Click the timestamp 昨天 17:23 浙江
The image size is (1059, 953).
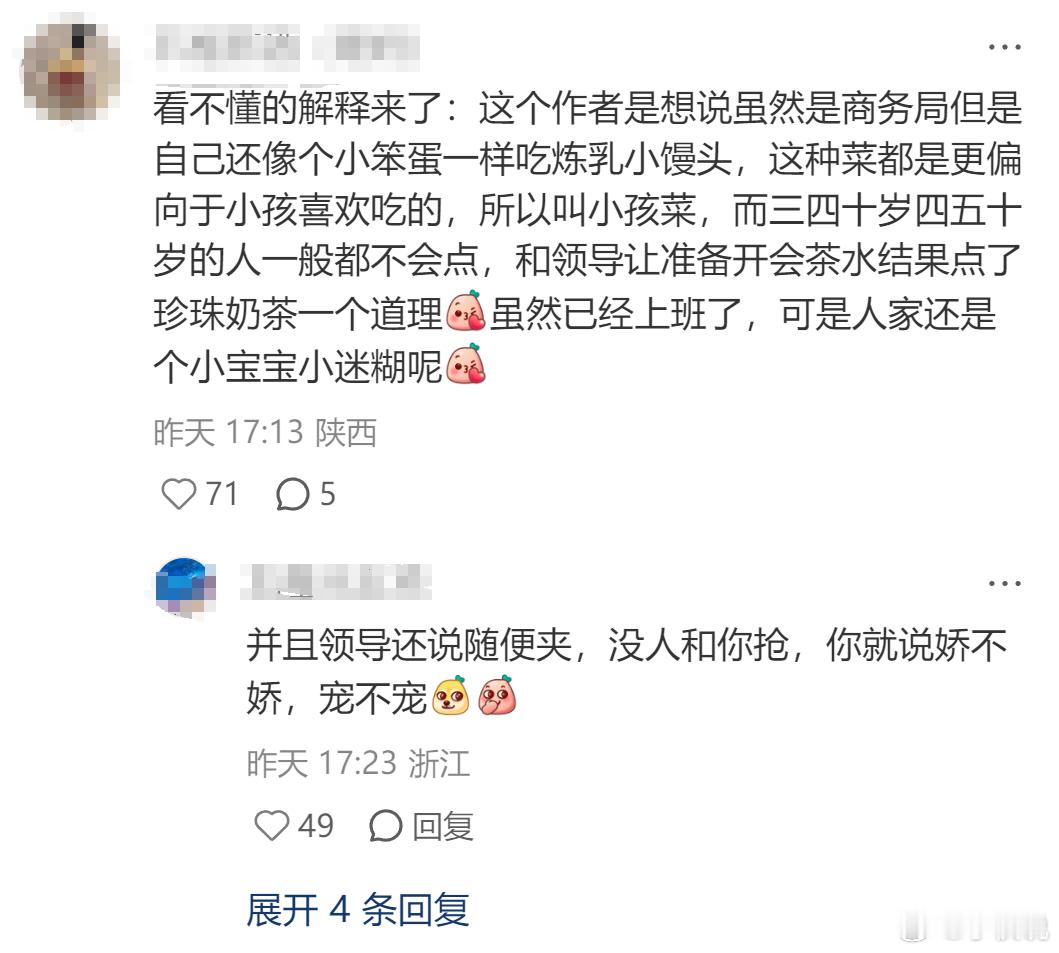[358, 763]
